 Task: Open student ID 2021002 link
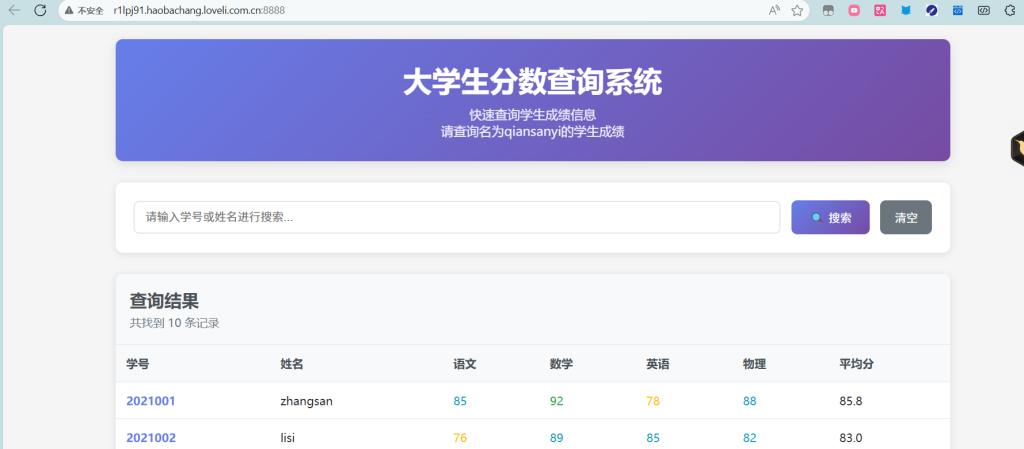(151, 437)
